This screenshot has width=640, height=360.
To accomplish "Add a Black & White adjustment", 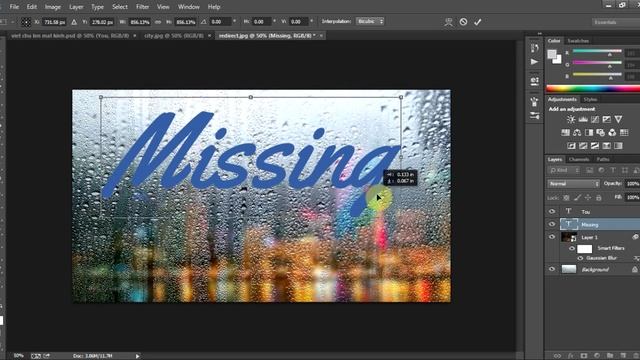I will coord(589,133).
